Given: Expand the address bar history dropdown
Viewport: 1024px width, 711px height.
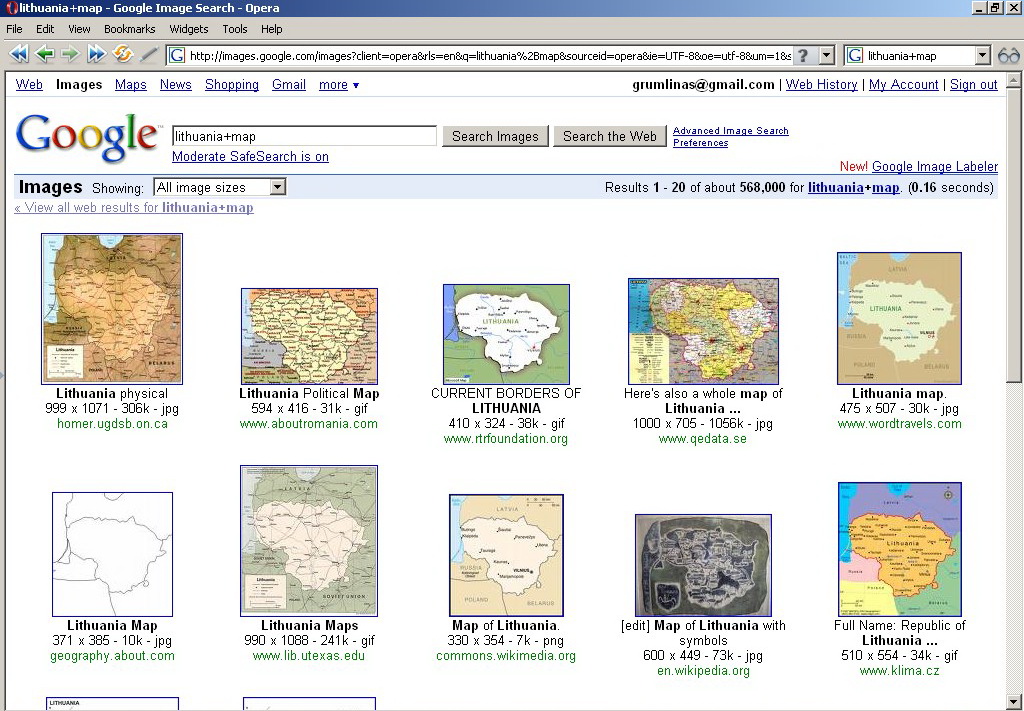Looking at the screenshot, I should [826, 56].
